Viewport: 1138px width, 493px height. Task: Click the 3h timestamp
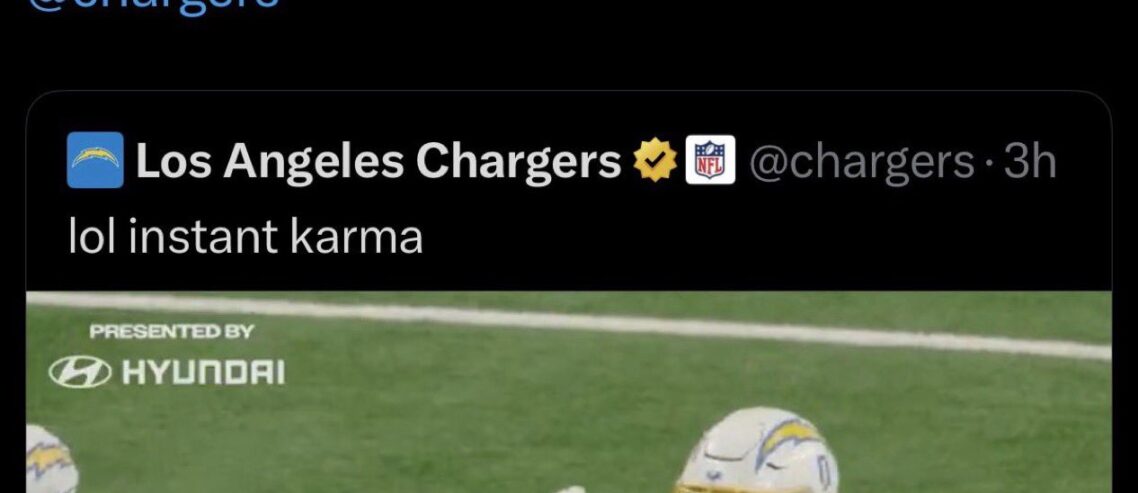coord(1029,161)
